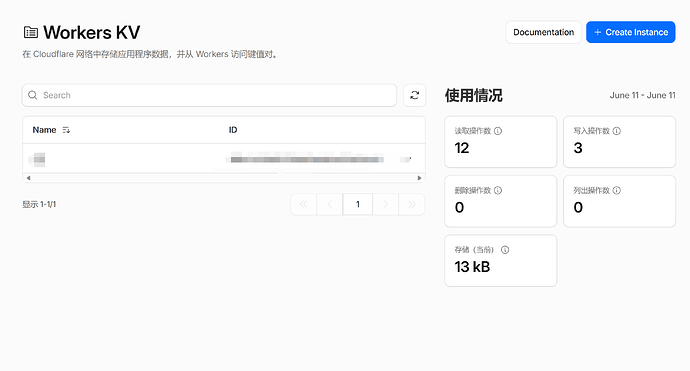Viewport: 690px width, 371px height.
Task: Open the blurred namespace name row
Action: pos(38,159)
